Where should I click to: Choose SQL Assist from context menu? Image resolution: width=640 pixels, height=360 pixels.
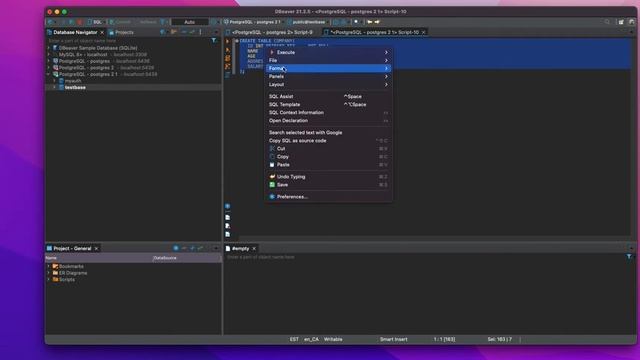click(x=329, y=96)
